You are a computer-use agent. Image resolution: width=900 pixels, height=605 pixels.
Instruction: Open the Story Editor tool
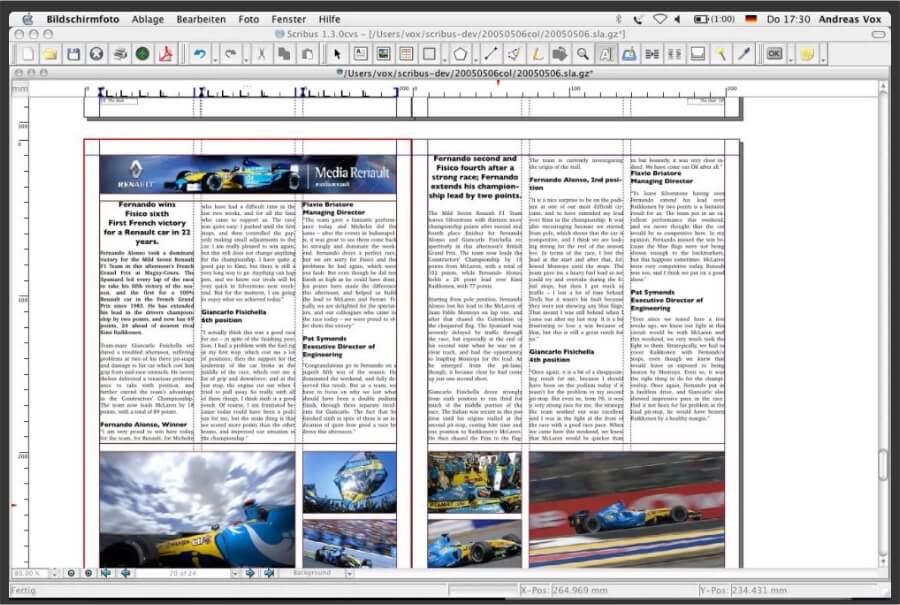629,55
